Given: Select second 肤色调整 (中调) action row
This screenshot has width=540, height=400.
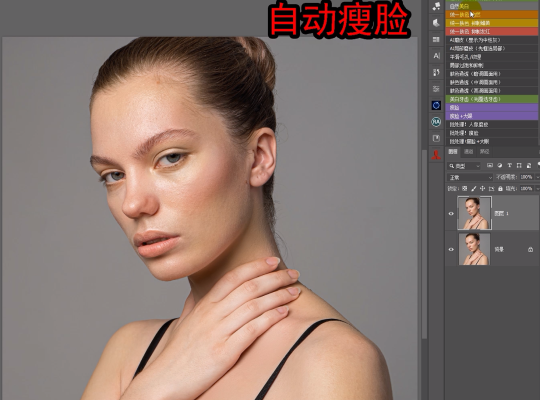Looking at the screenshot, I should tap(491, 82).
